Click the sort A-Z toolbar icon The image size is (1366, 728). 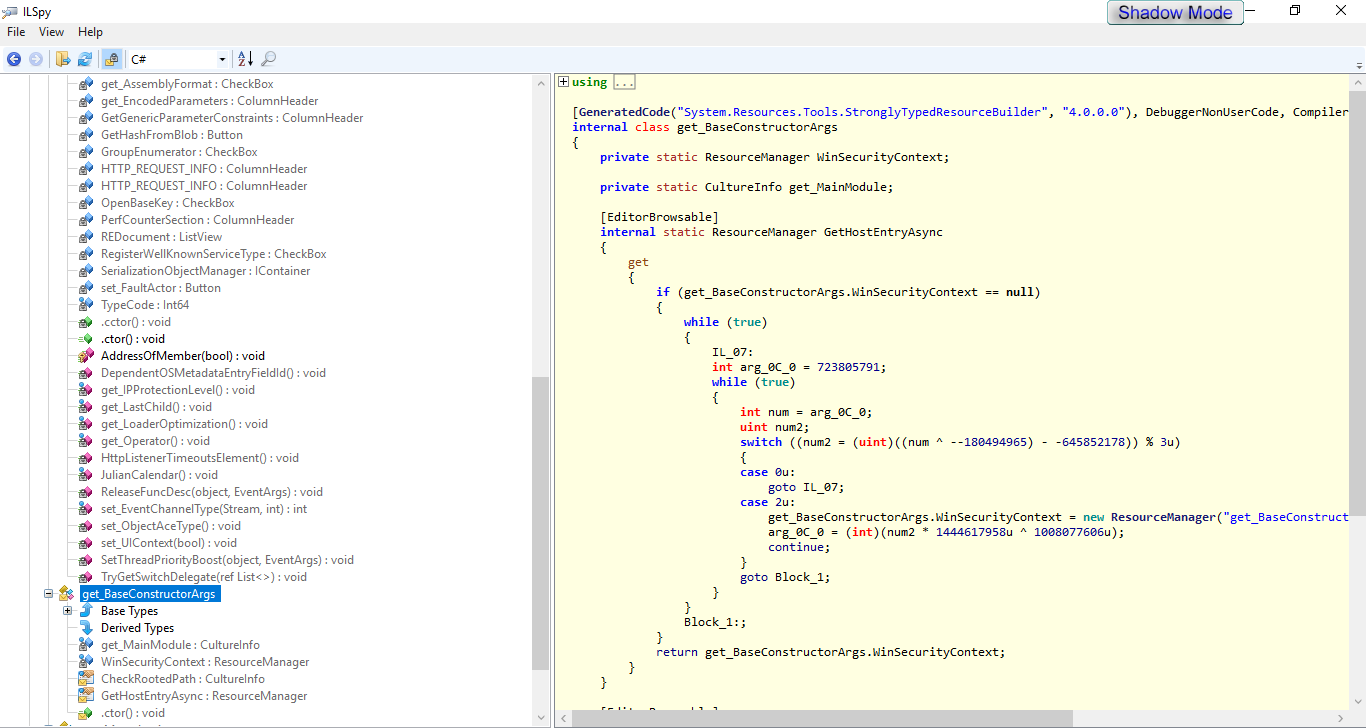[246, 59]
